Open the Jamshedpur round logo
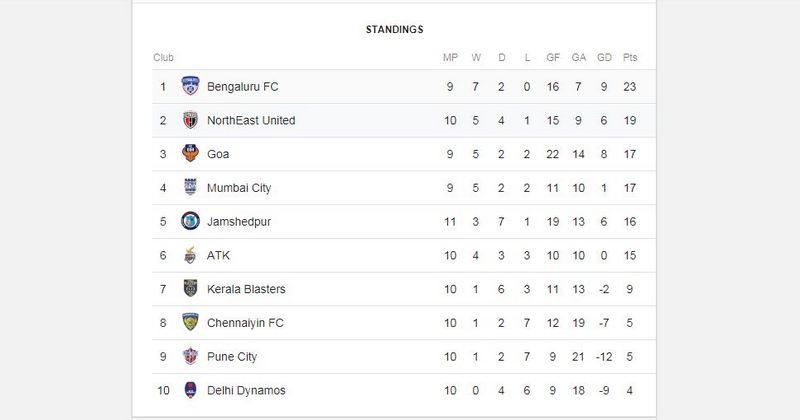 tap(190, 221)
